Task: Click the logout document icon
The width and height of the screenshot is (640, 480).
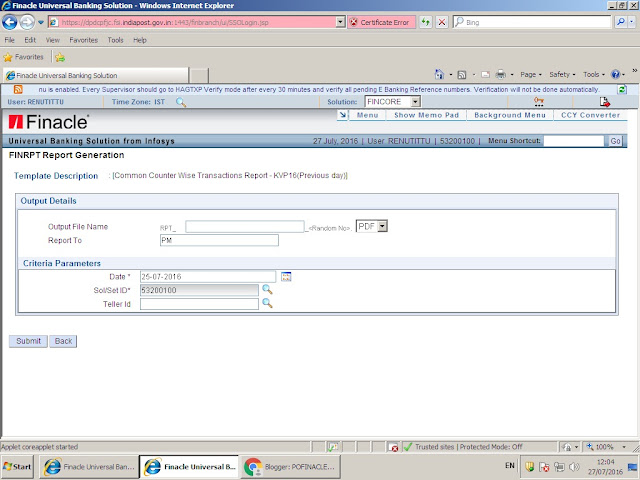Action: click(x=604, y=102)
